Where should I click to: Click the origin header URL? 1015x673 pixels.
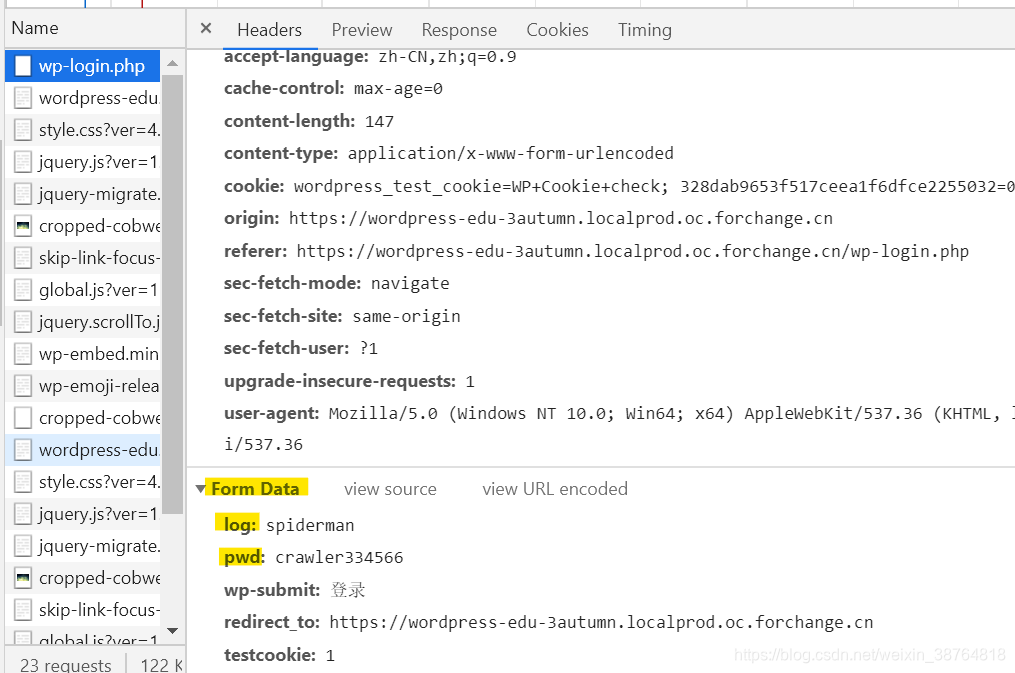click(561, 218)
